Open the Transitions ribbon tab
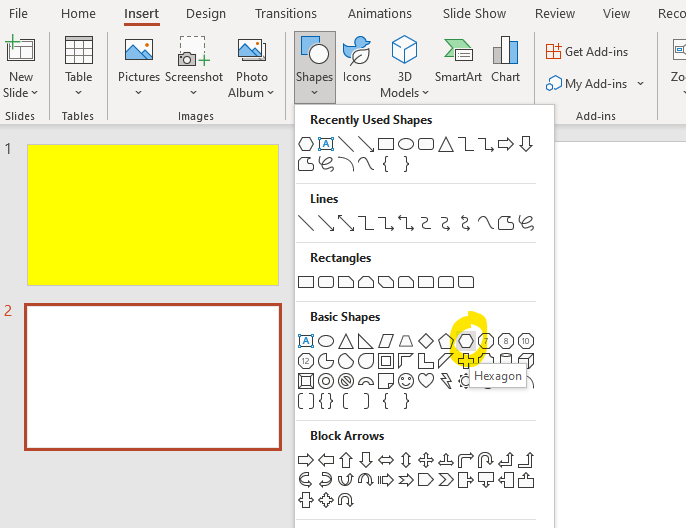Image resolution: width=686 pixels, height=528 pixels. (x=286, y=14)
